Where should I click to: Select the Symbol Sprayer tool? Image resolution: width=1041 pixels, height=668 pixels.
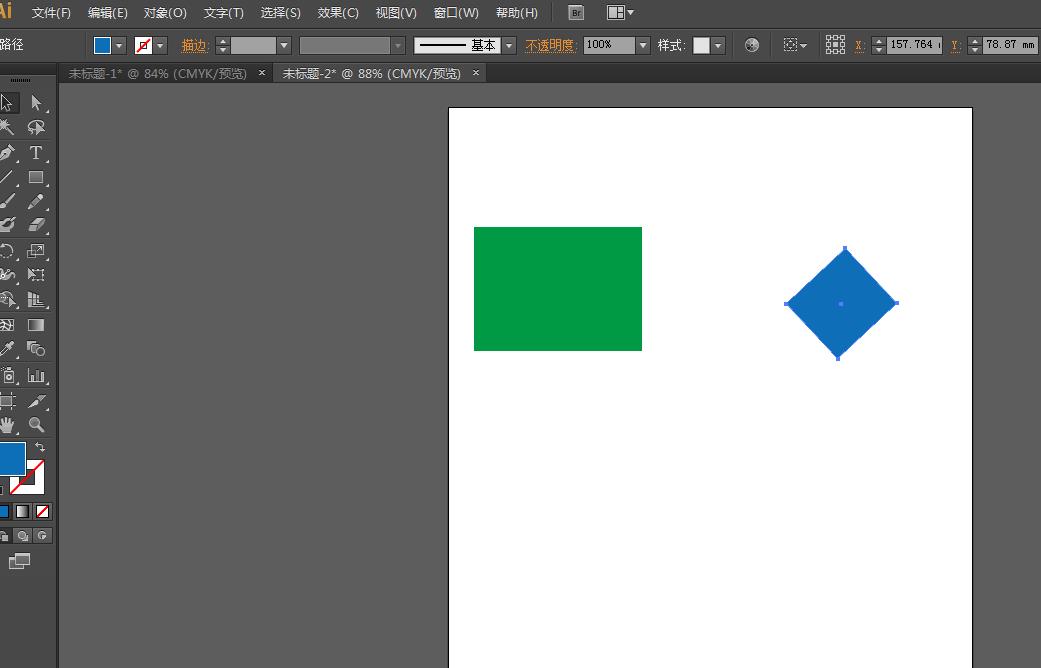(x=7, y=376)
